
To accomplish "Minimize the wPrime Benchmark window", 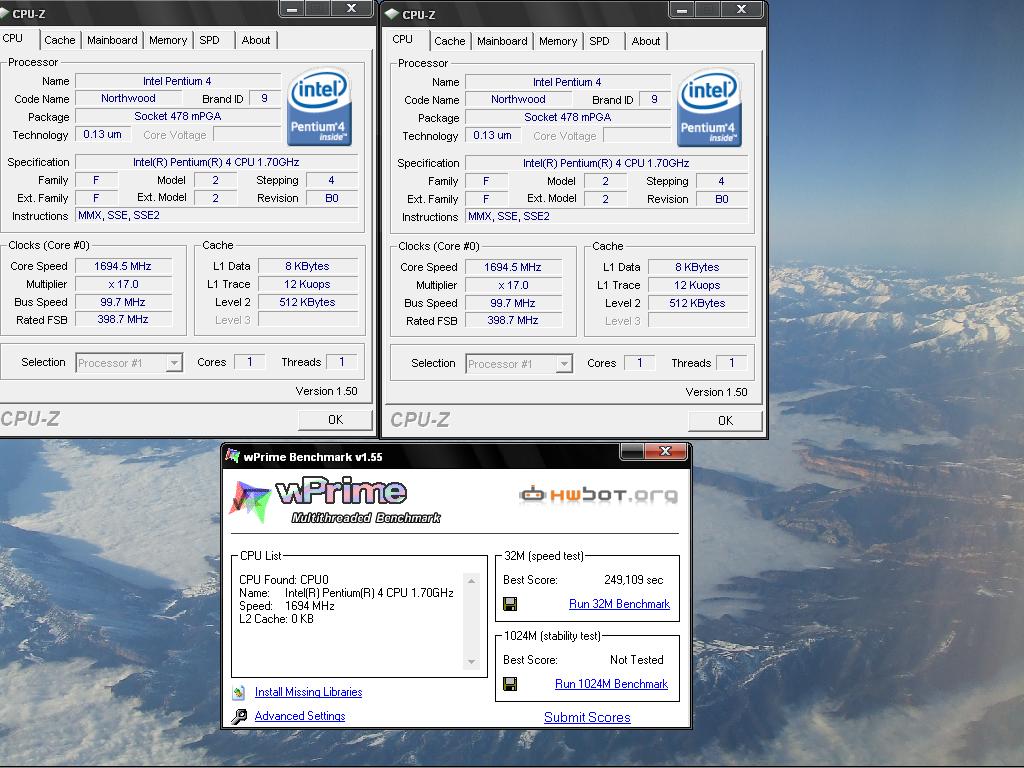I will pyautogui.click(x=632, y=451).
